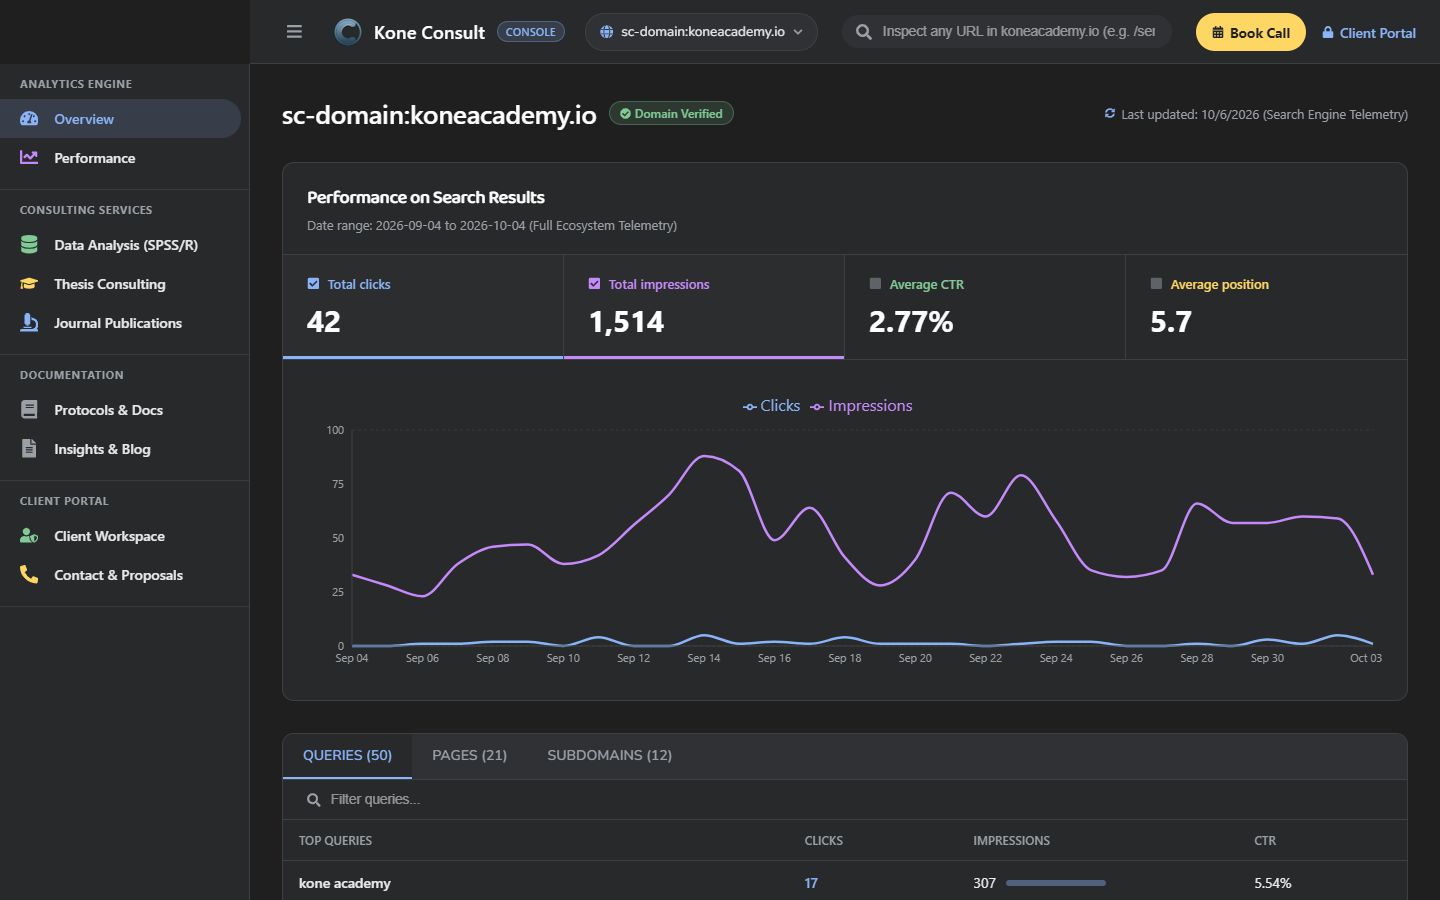1440x900 pixels.
Task: Click the refresh icon beside Last updated
Action: tap(1109, 114)
